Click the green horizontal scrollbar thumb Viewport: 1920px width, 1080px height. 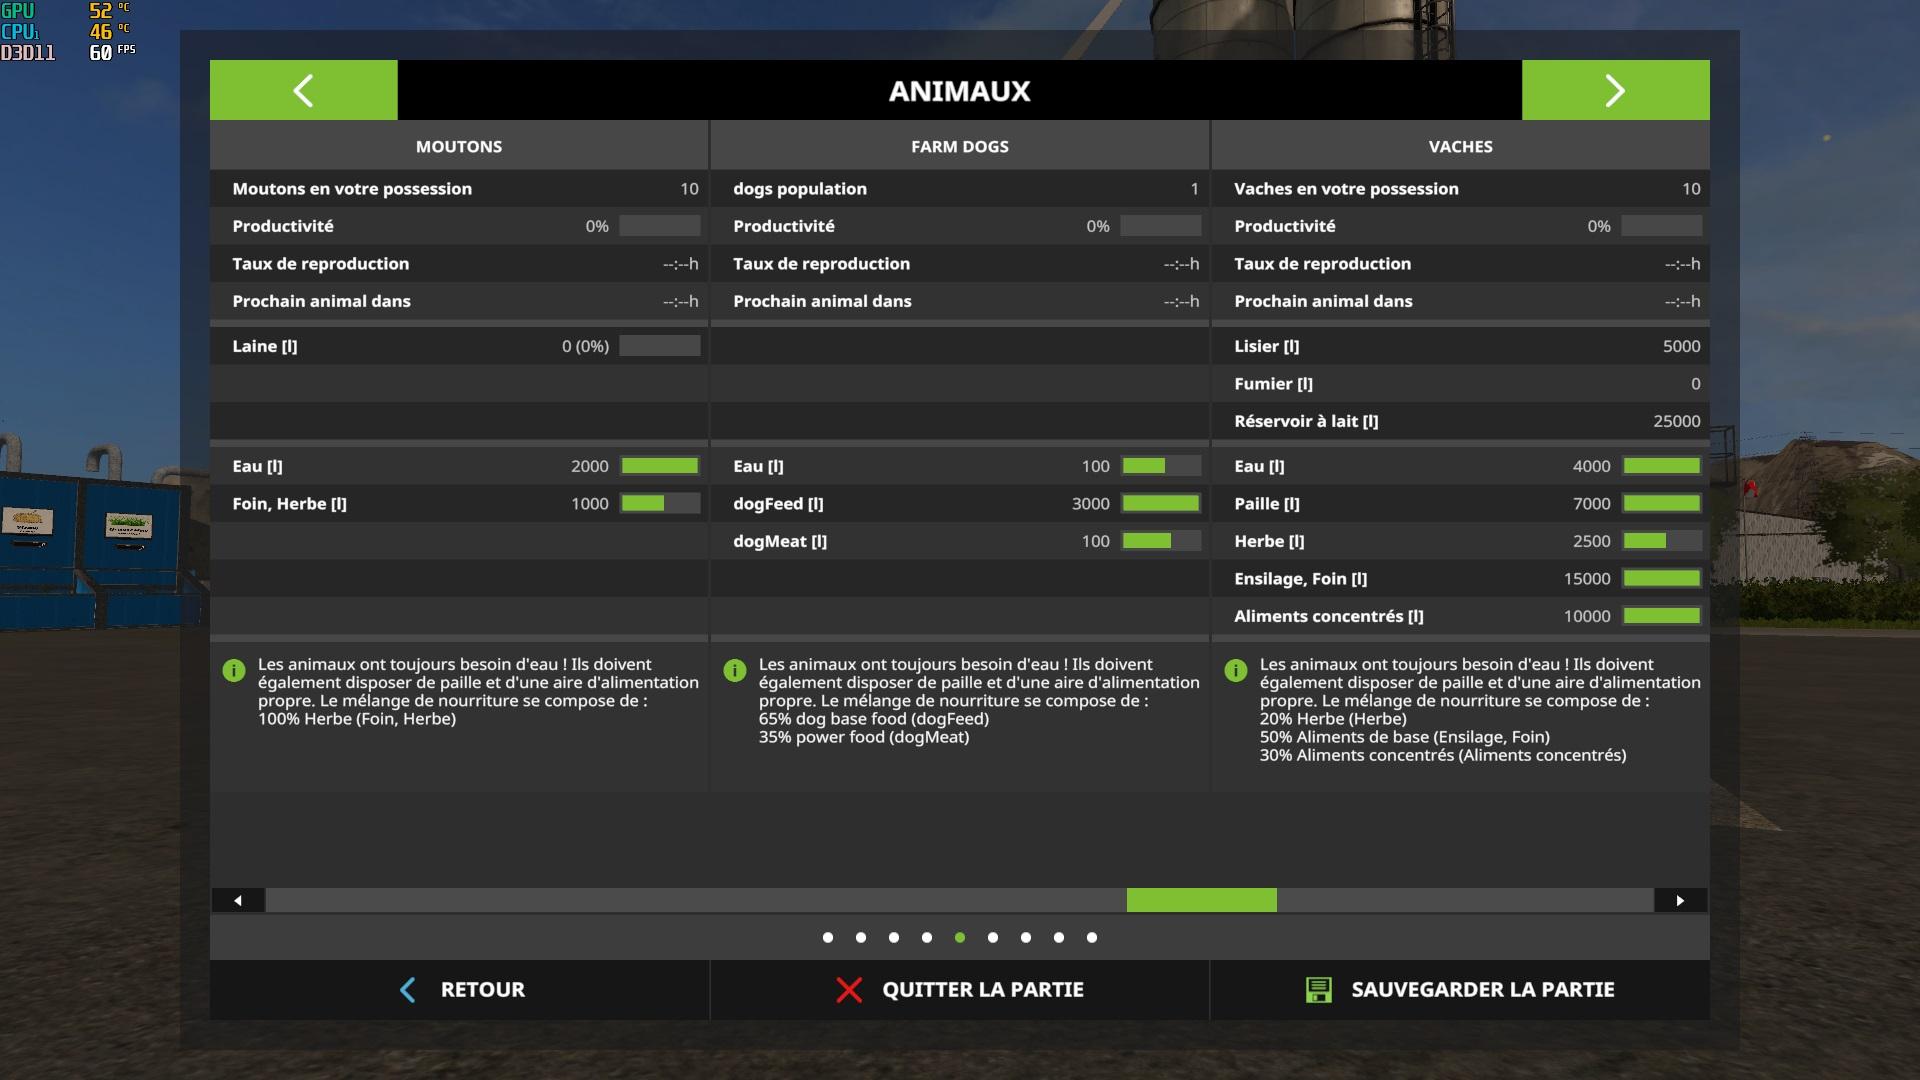click(1201, 901)
